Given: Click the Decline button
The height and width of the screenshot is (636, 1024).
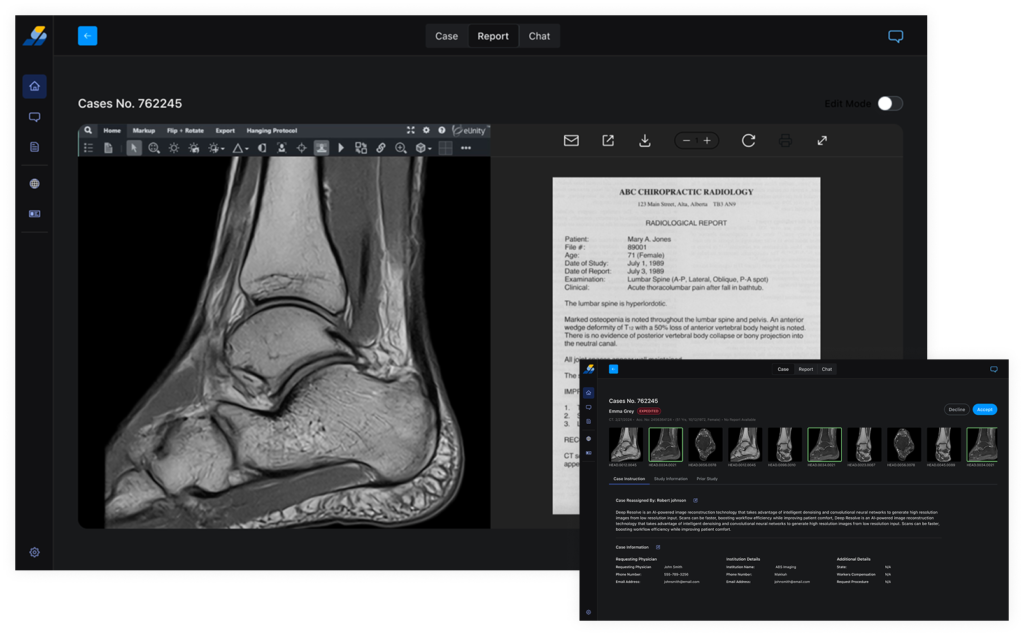Looking at the screenshot, I should point(956,409).
